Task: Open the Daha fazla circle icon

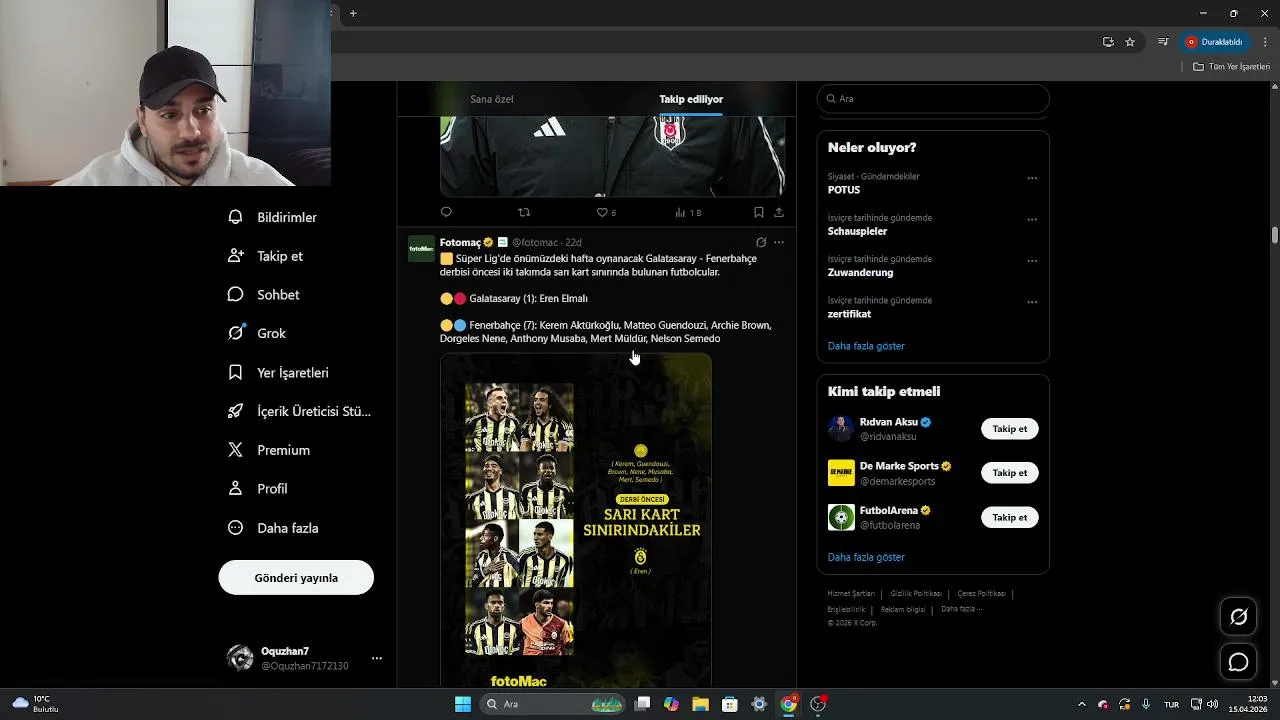Action: pyautogui.click(x=236, y=527)
